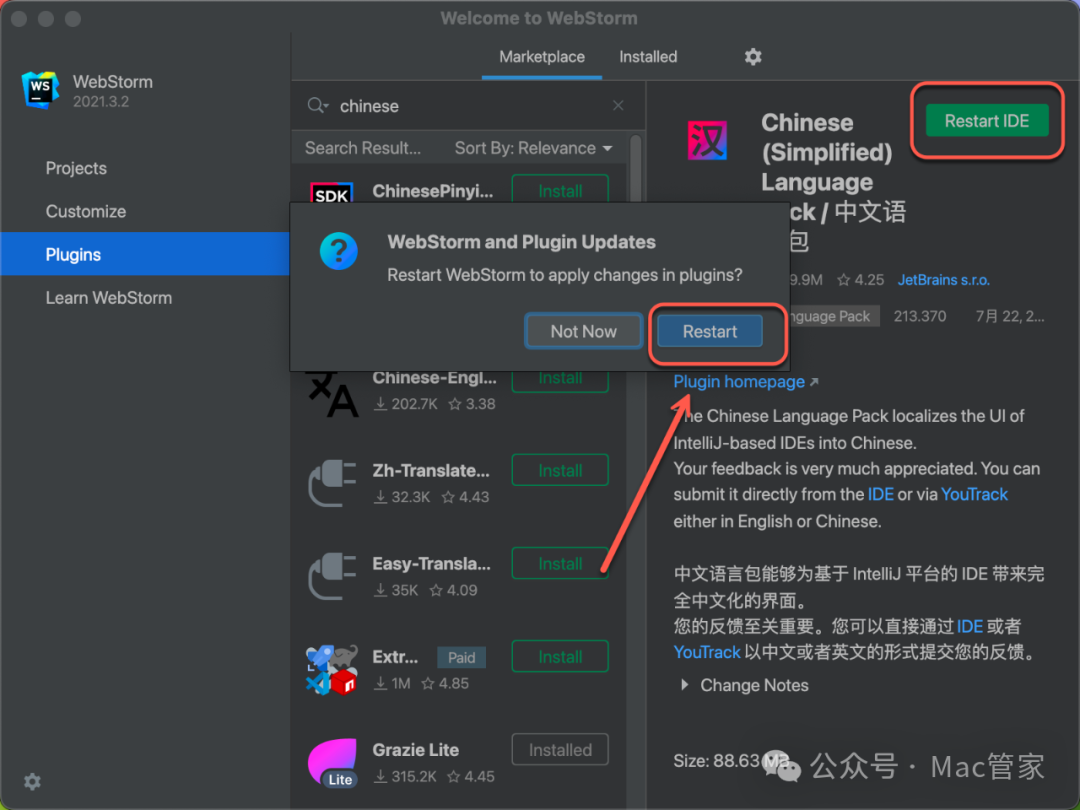
Task: Open the Sort By Relevance dropdown
Action: pyautogui.click(x=532, y=148)
